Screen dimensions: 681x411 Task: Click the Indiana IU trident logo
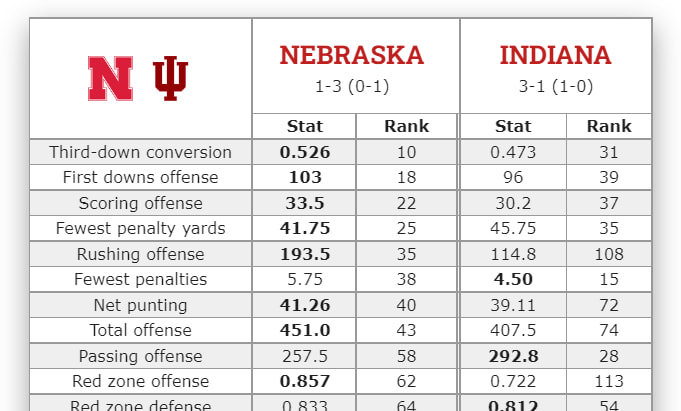pos(171,78)
